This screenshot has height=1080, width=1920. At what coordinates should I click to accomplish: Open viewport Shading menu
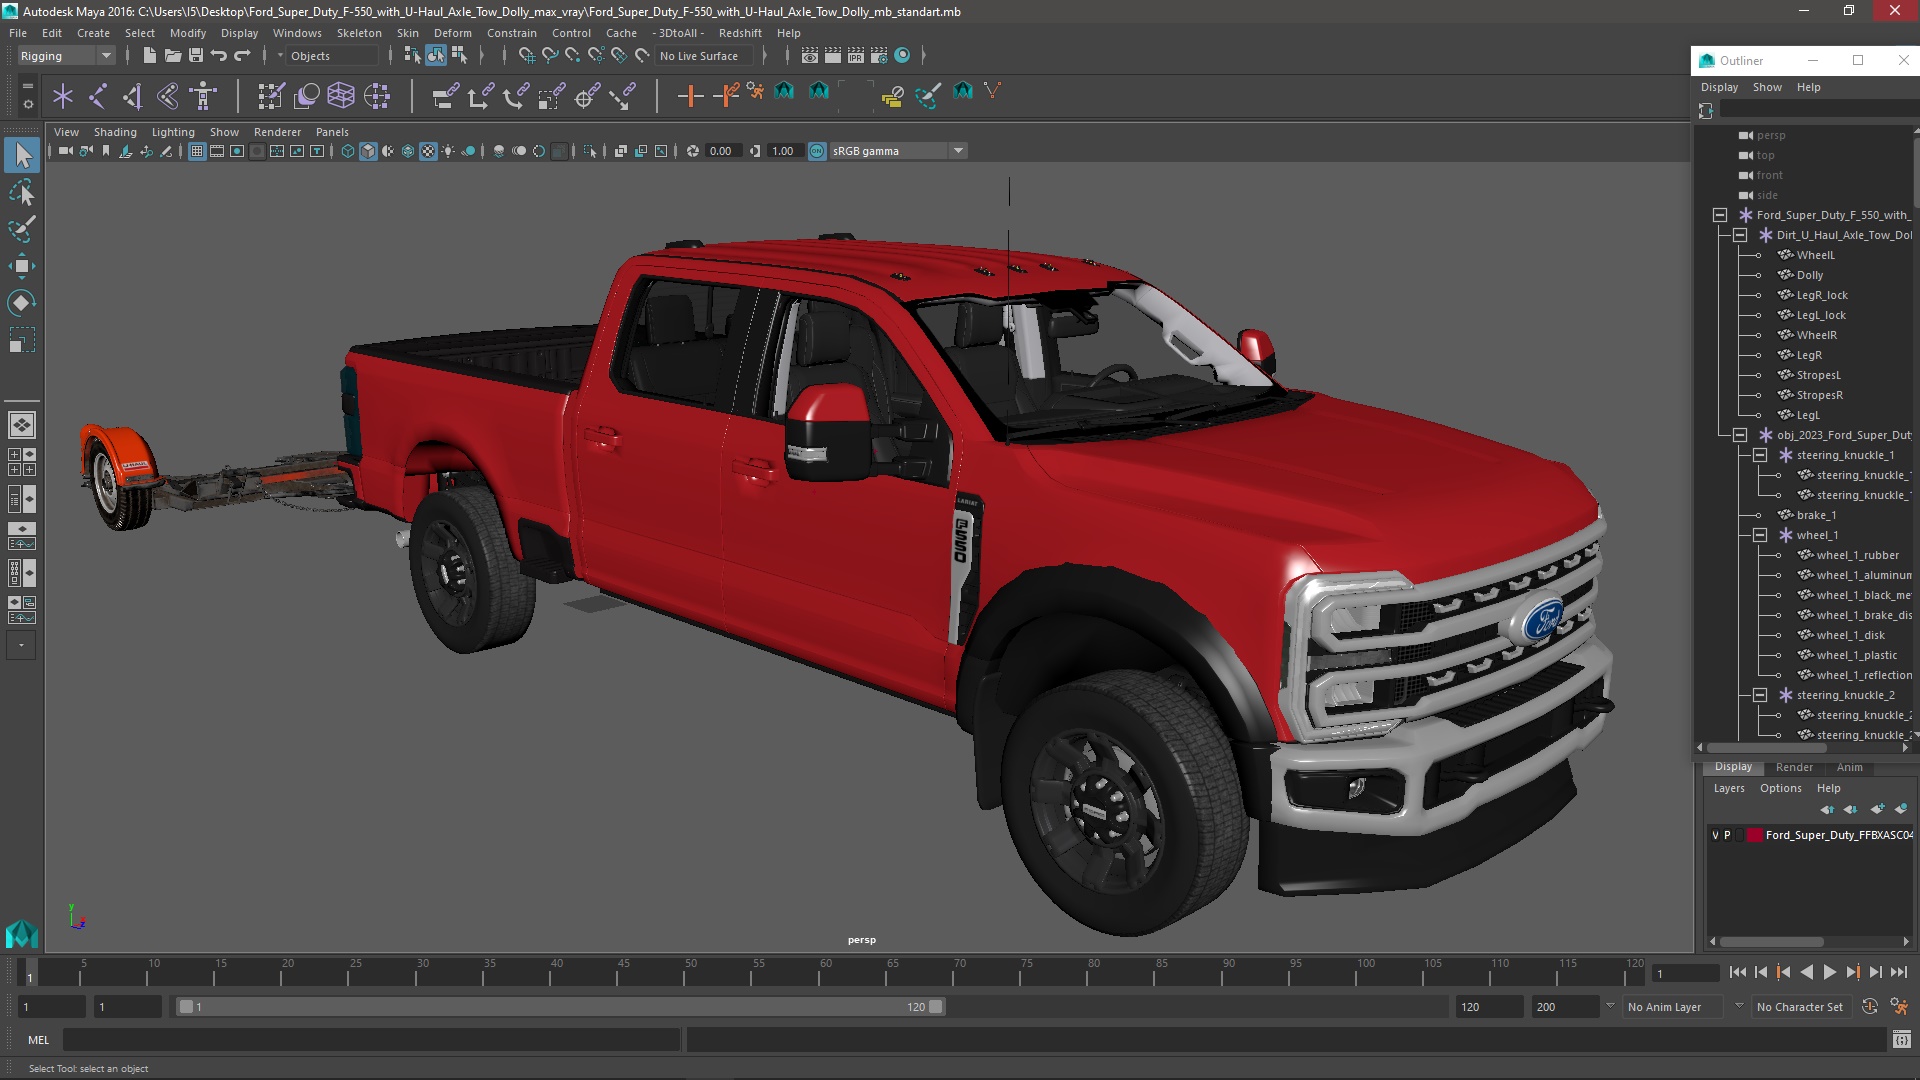115,132
